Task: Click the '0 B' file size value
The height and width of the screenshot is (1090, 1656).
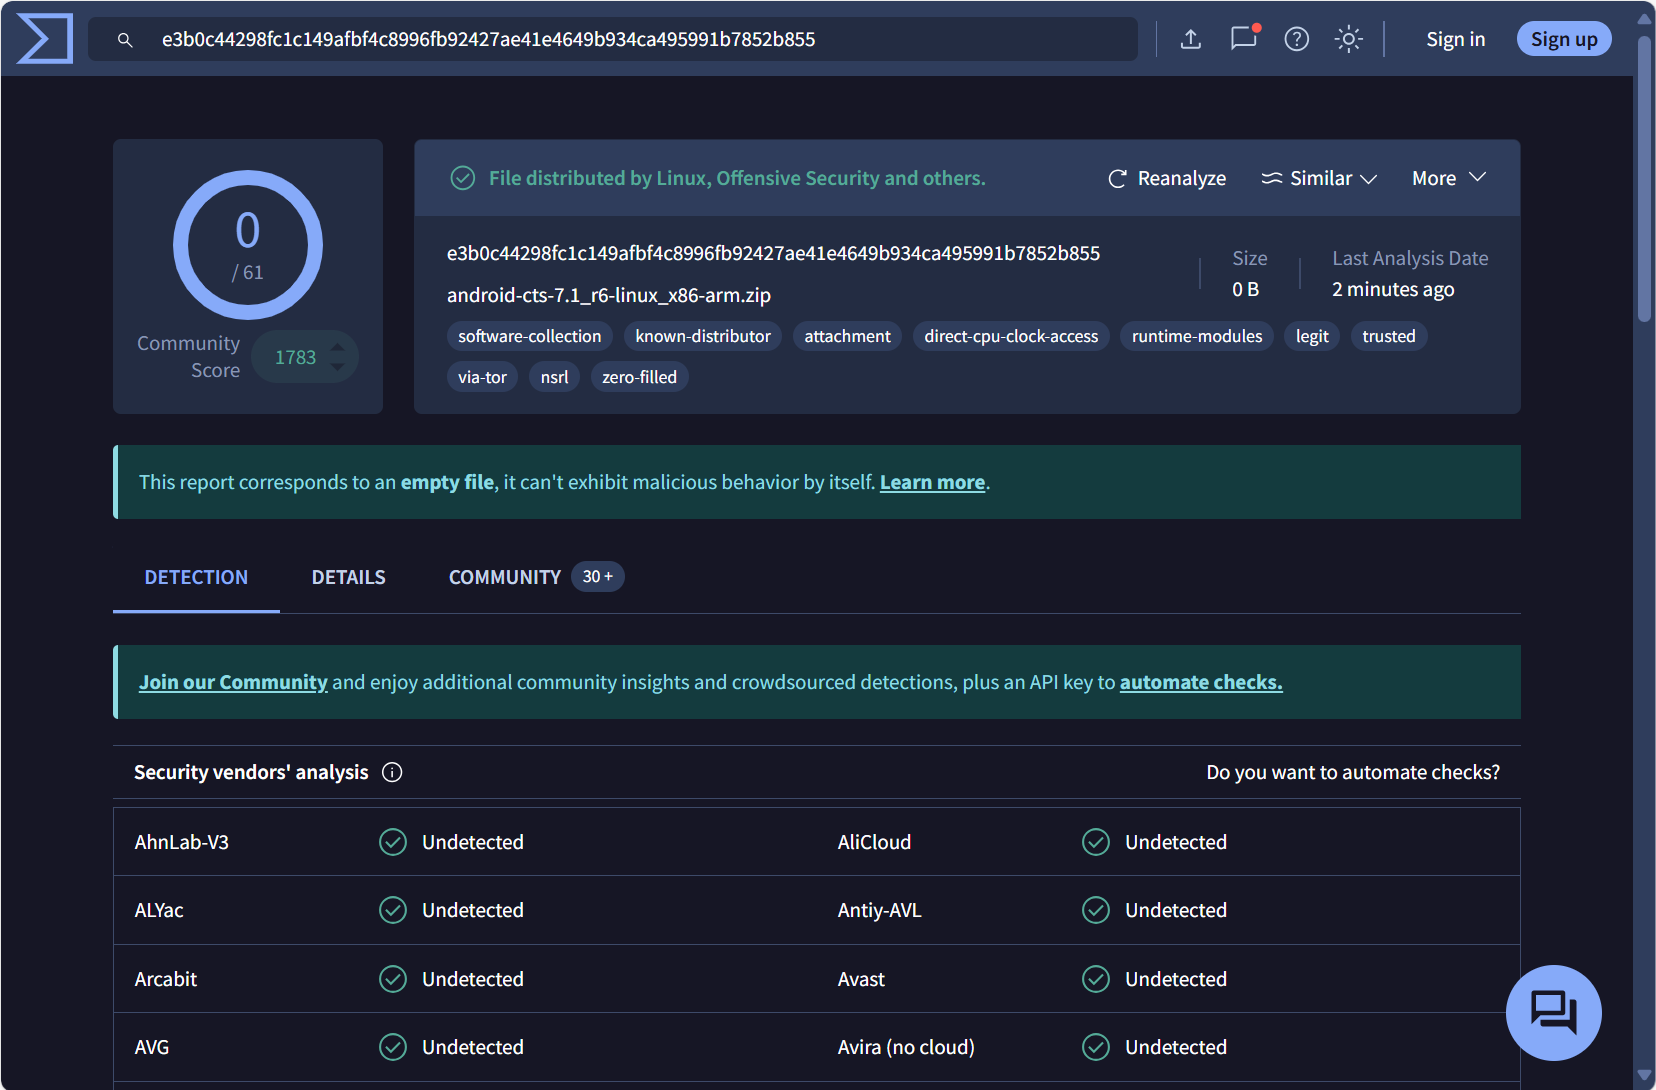Action: 1245,289
